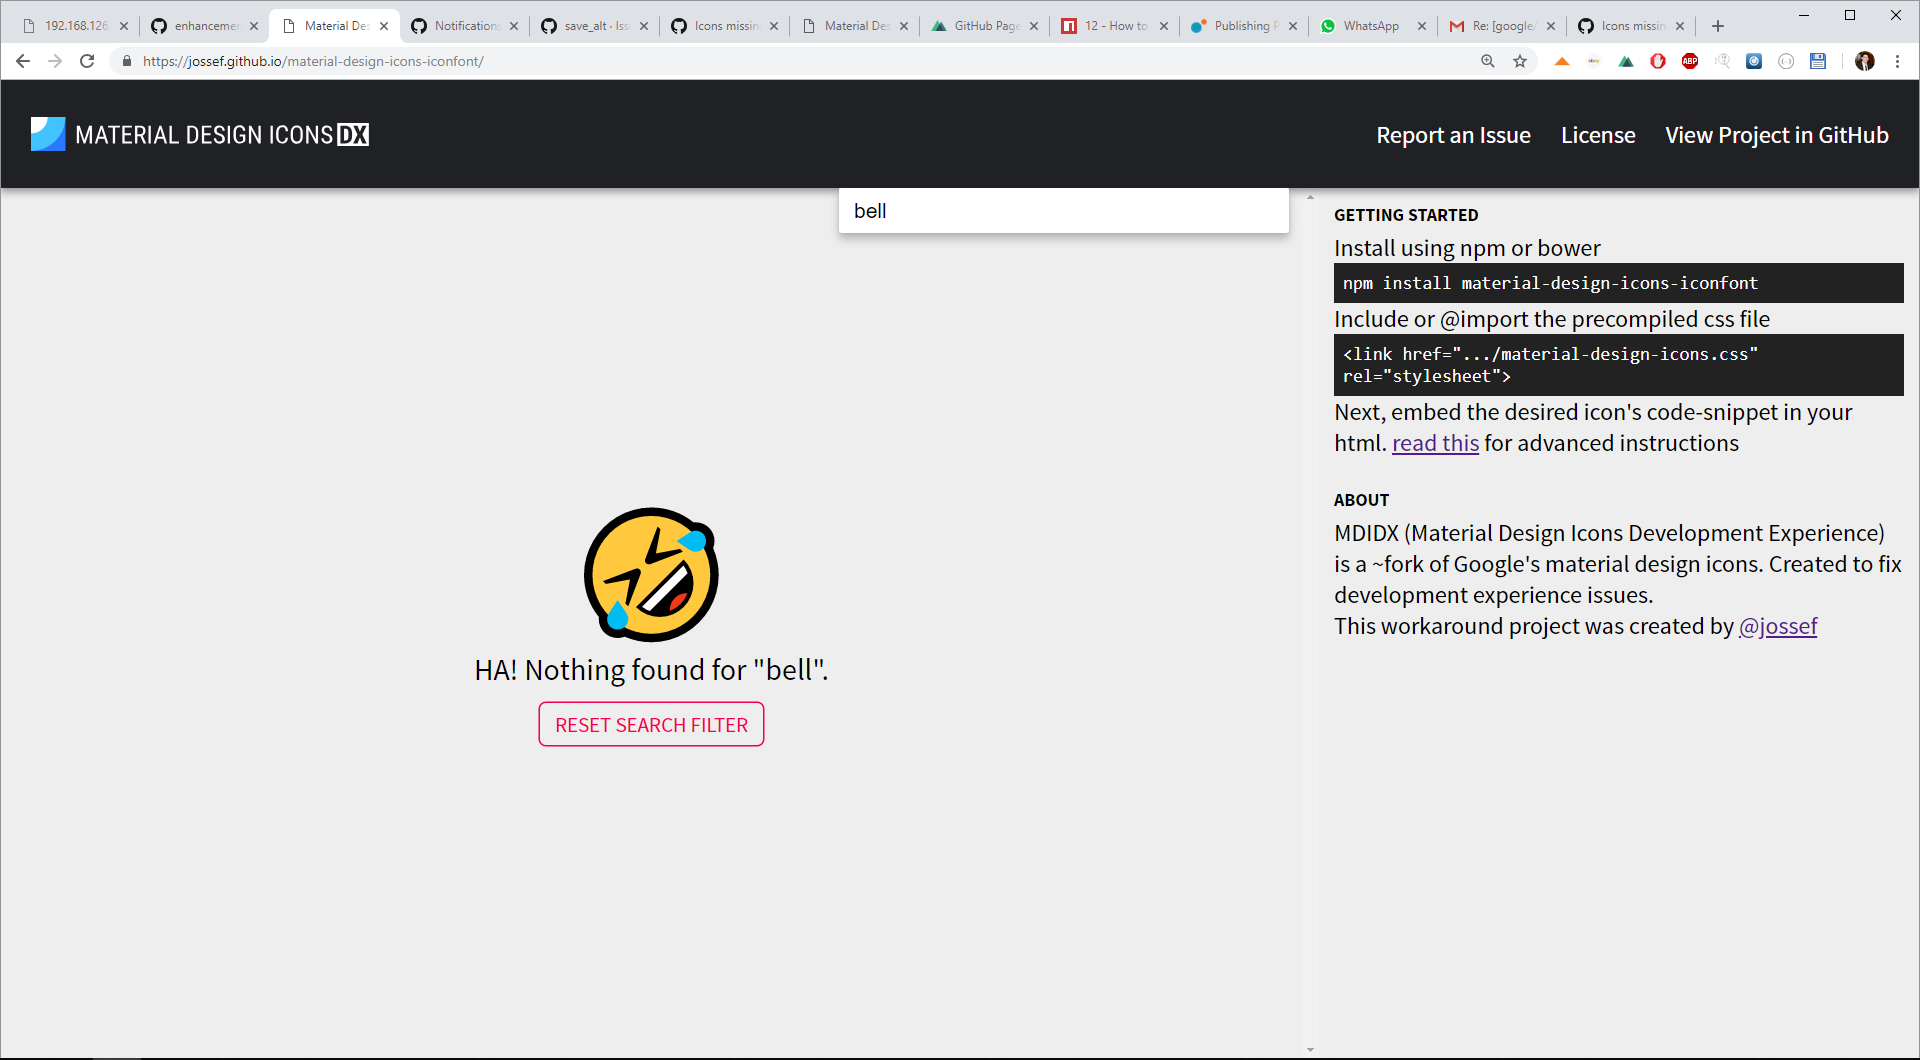Open the red stop-hand extension

(1658, 61)
